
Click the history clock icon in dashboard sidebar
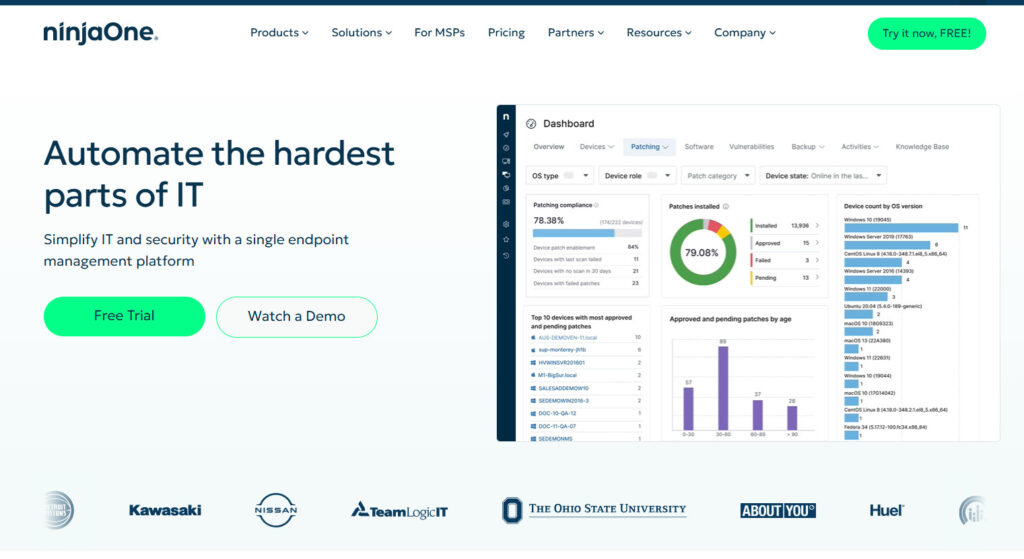pyautogui.click(x=506, y=256)
